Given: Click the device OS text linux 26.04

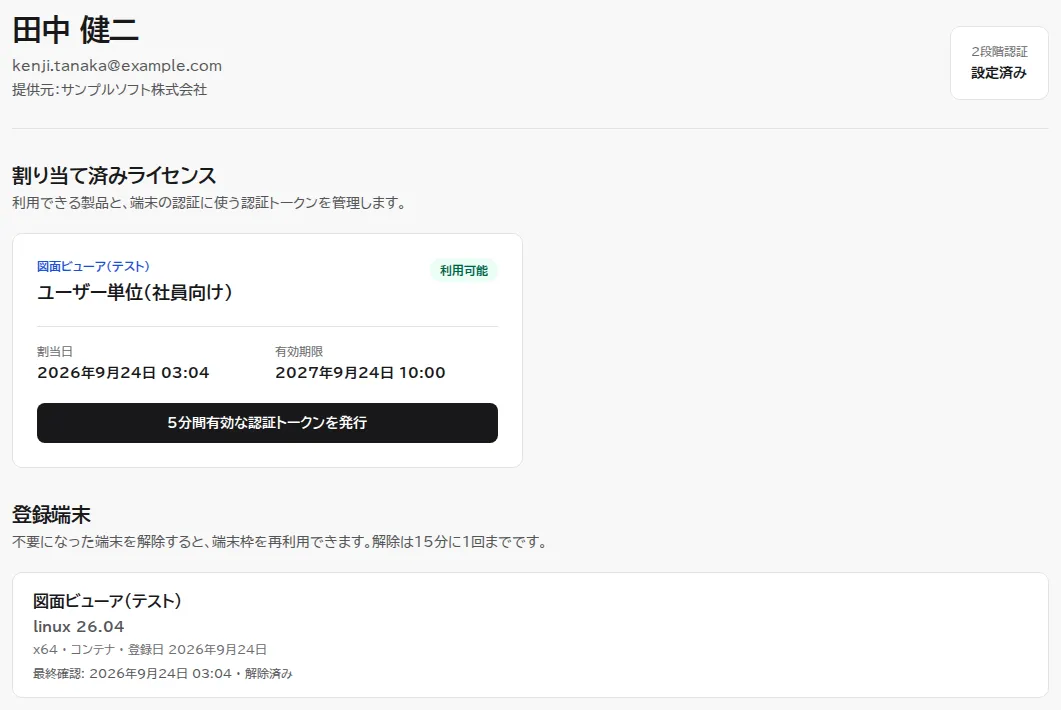Looking at the screenshot, I should 78,627.
